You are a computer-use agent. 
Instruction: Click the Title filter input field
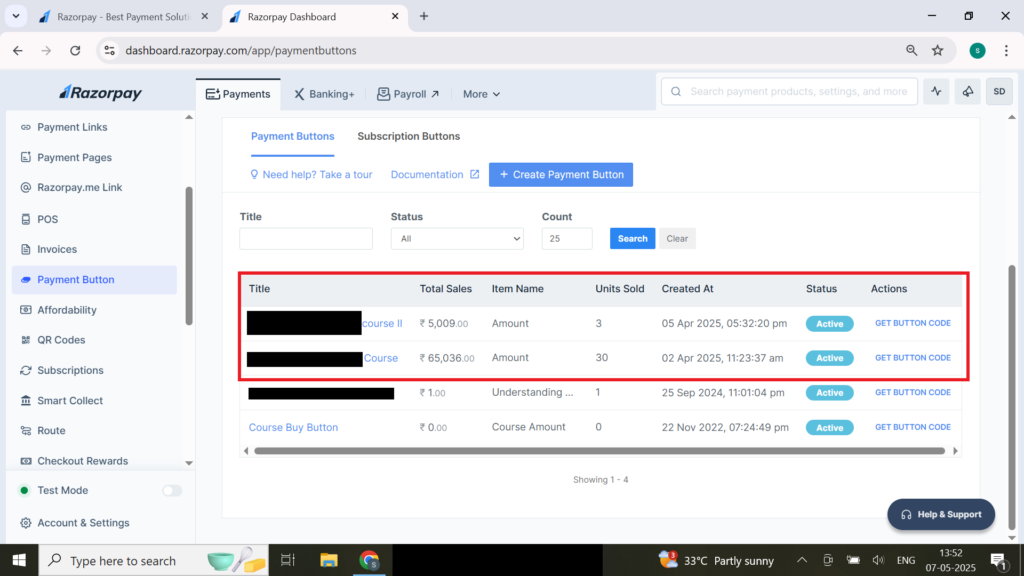306,239
